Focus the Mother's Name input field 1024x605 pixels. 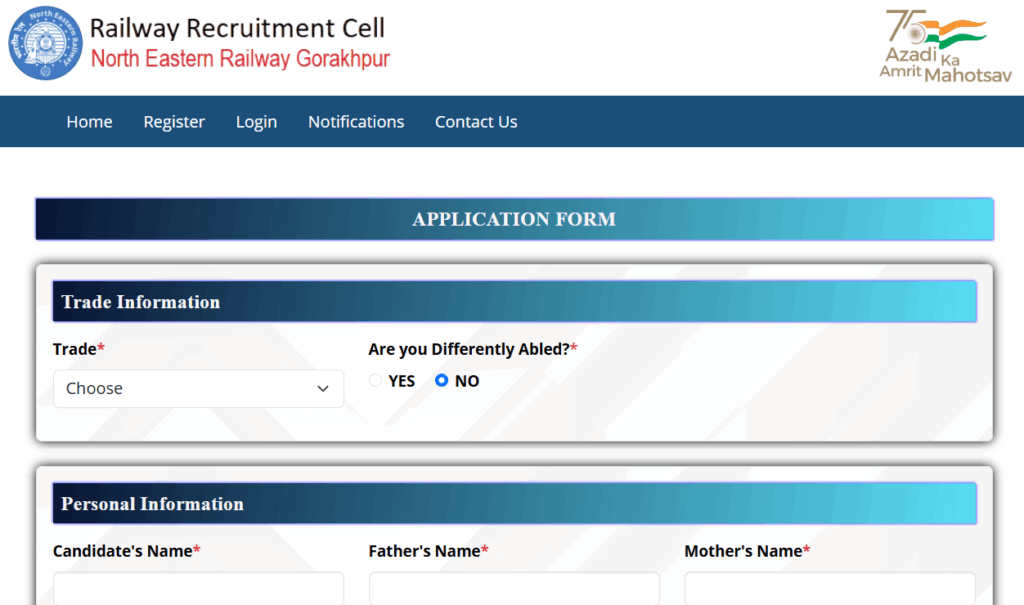point(829,589)
